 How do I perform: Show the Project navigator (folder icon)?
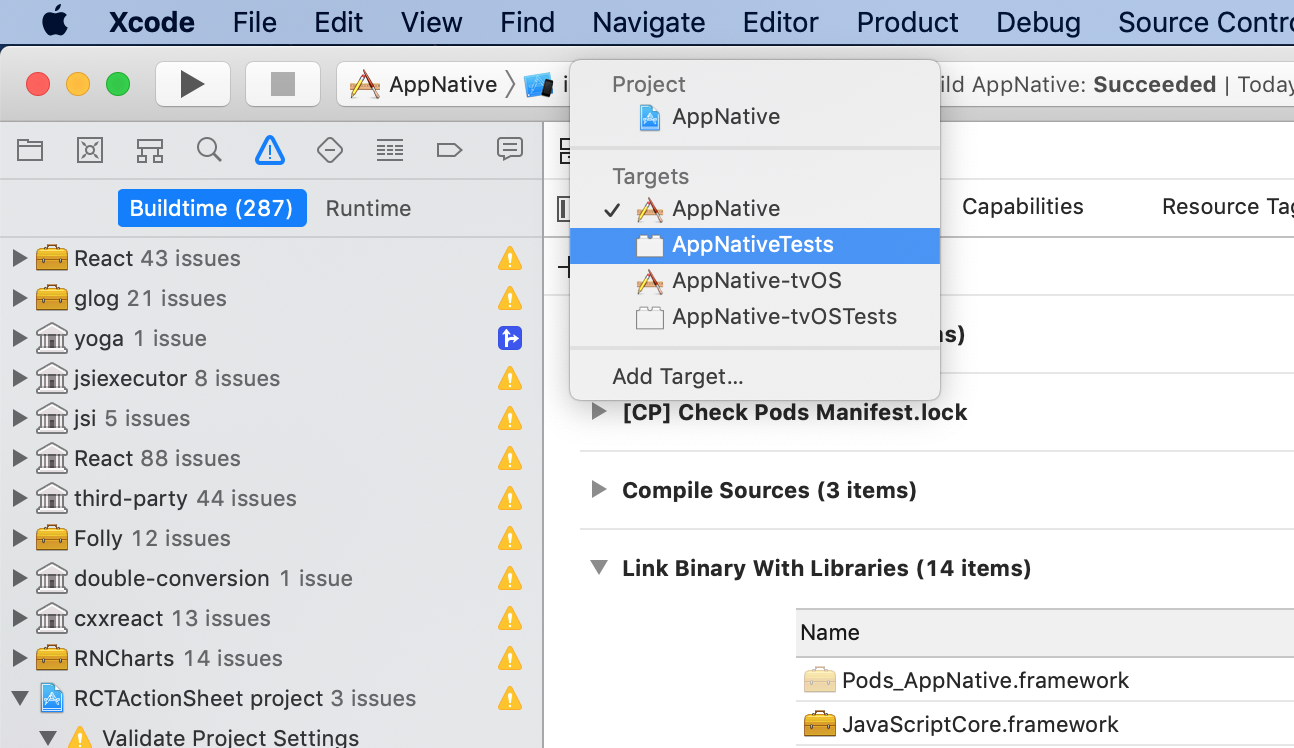[30, 150]
